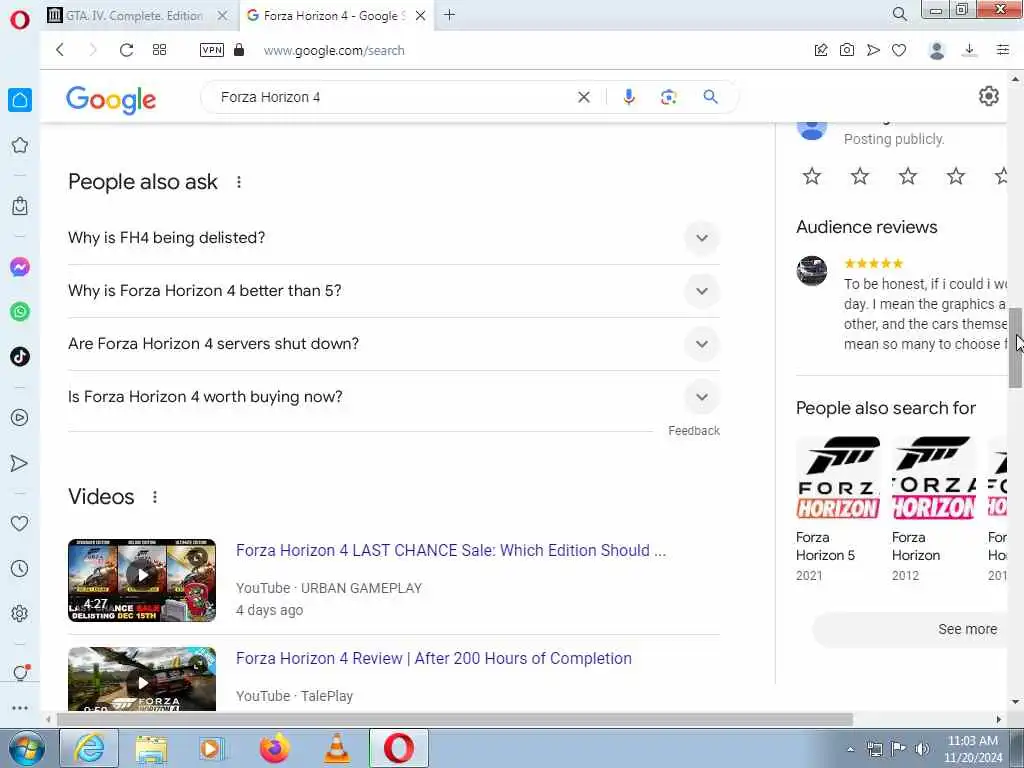Viewport: 1024px width, 768px height.
Task: Open the profile account icon
Action: [x=936, y=50]
